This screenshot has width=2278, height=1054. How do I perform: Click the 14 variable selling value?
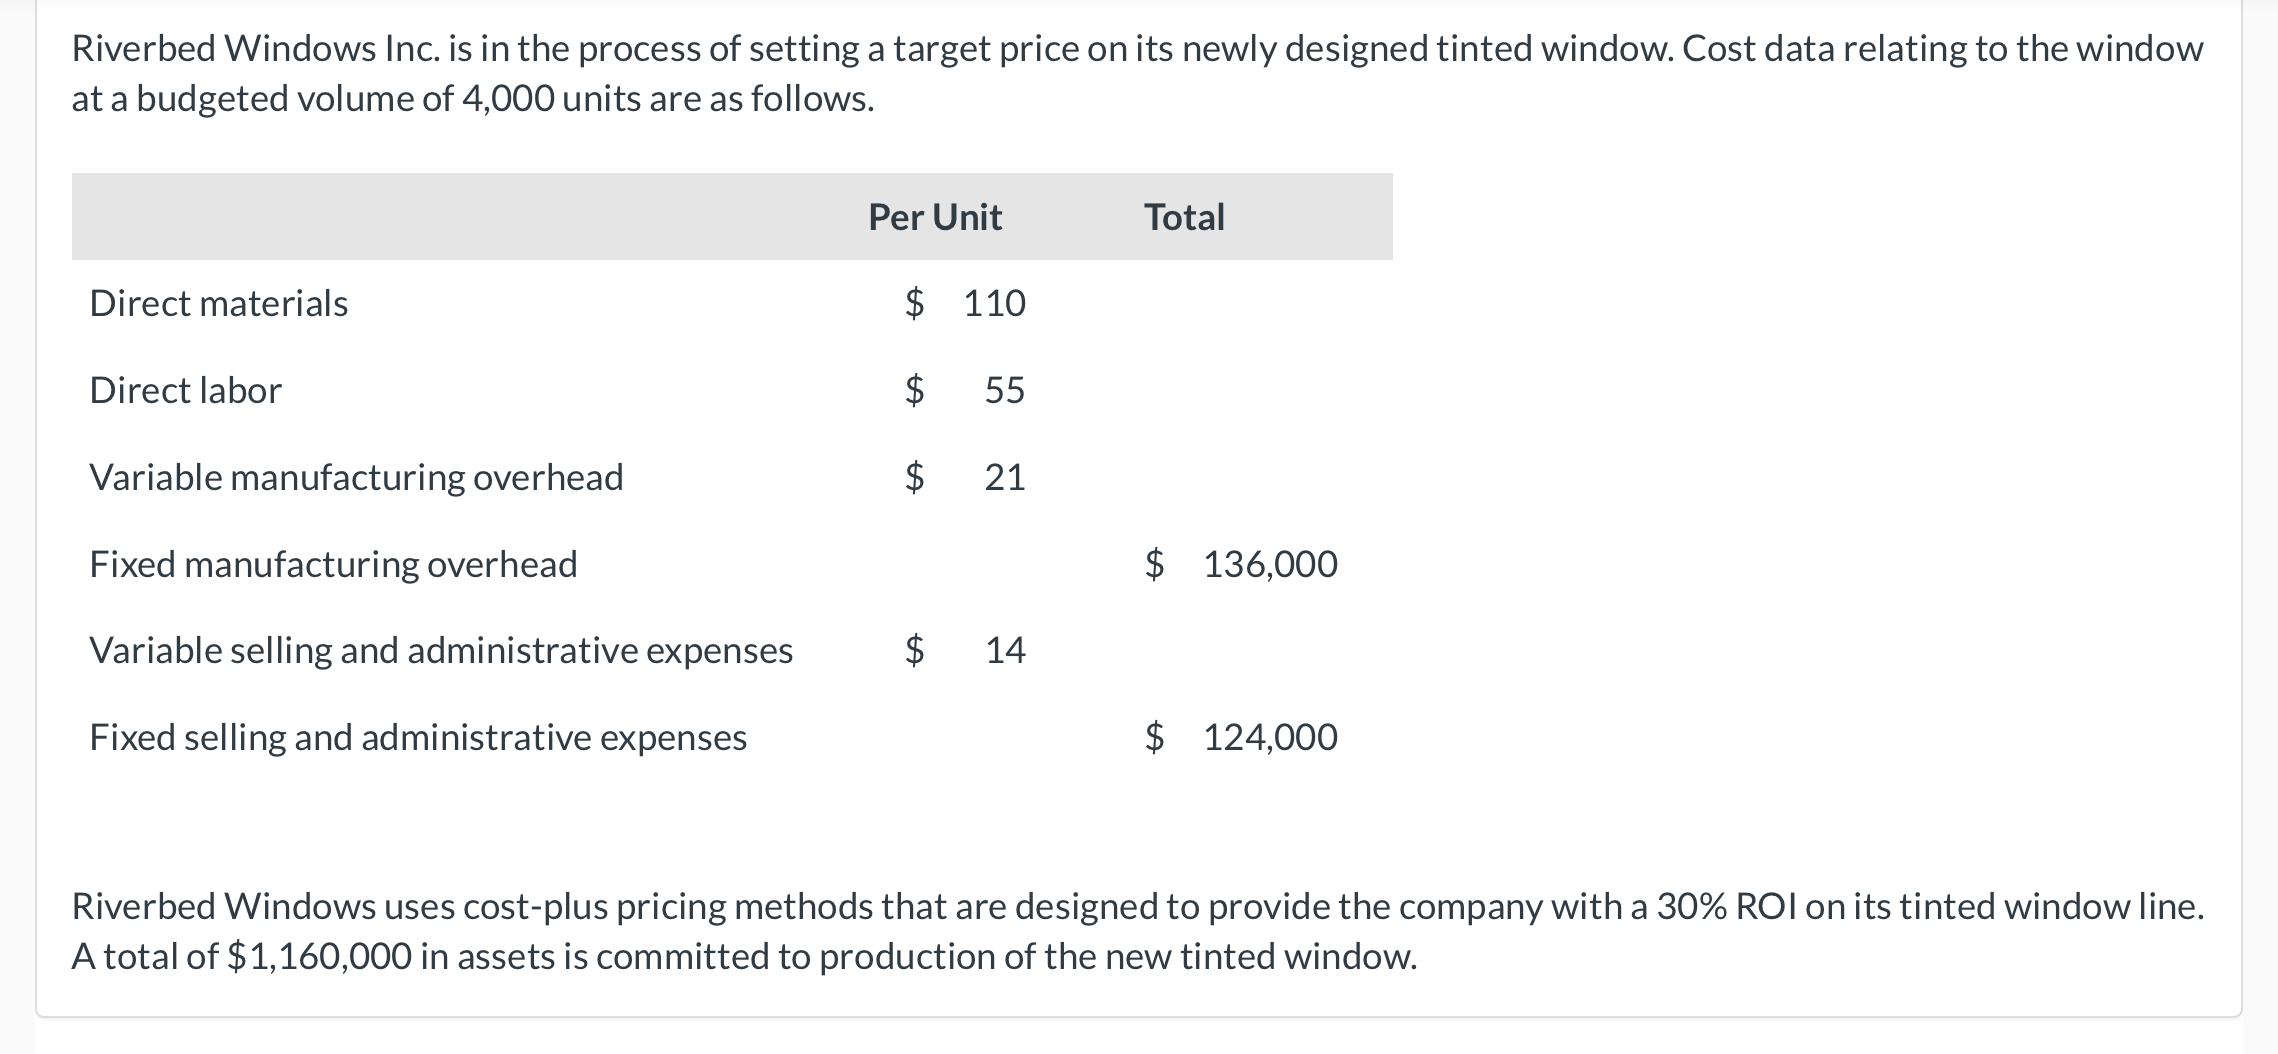click(1005, 650)
